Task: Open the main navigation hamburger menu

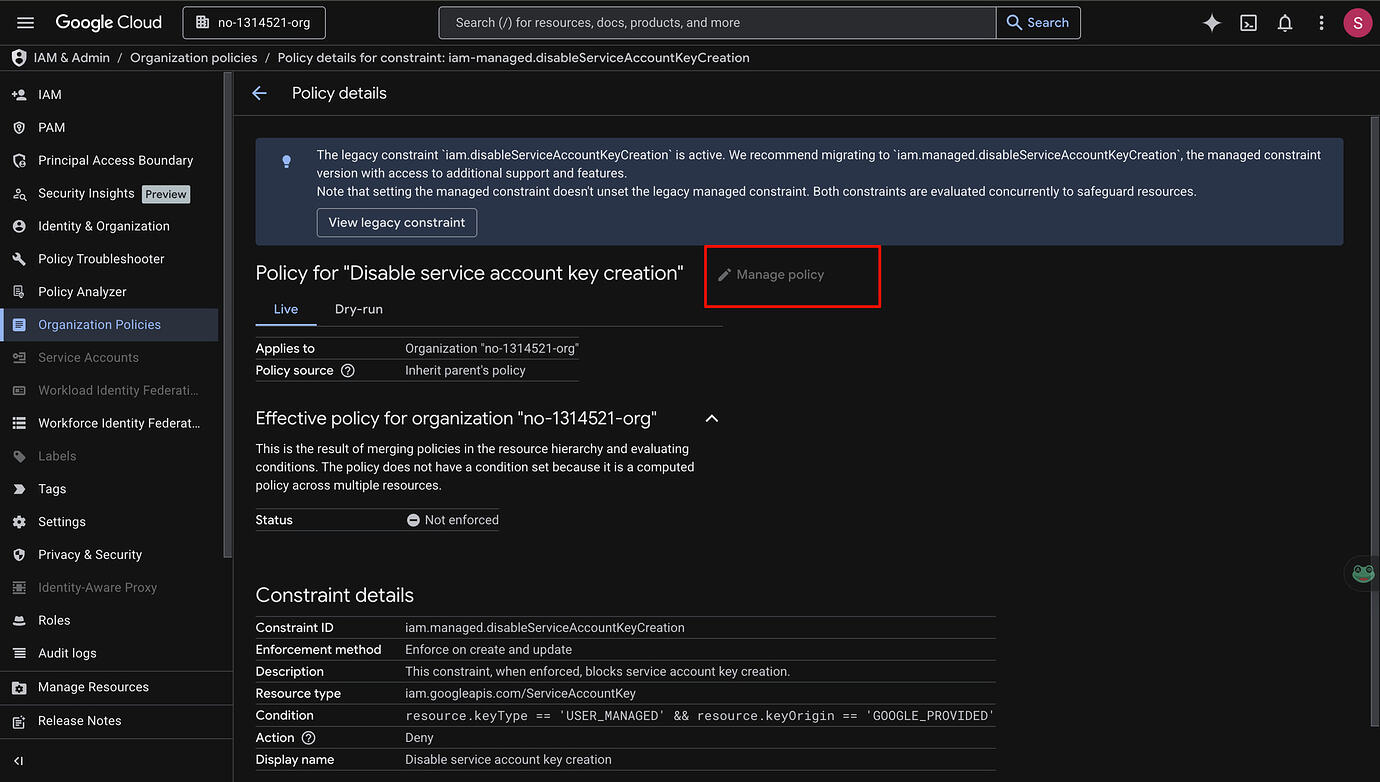Action: click(x=26, y=22)
